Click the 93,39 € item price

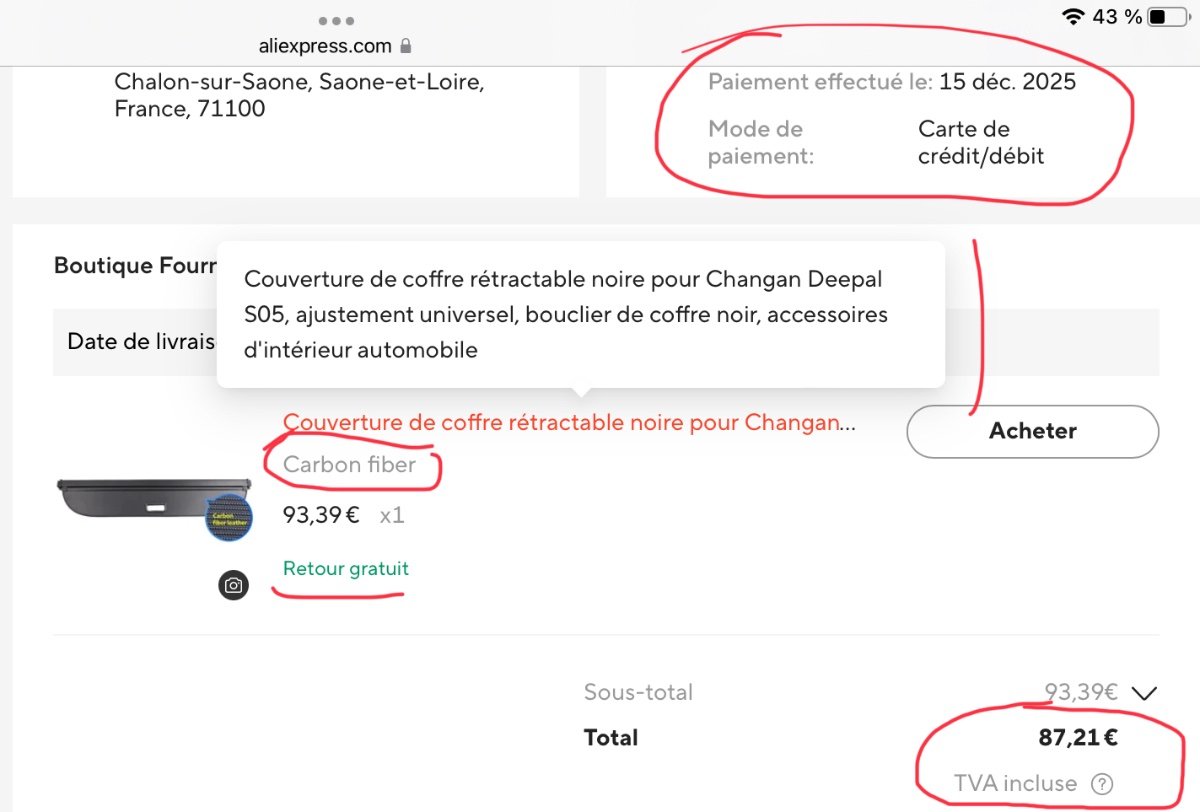coord(321,515)
